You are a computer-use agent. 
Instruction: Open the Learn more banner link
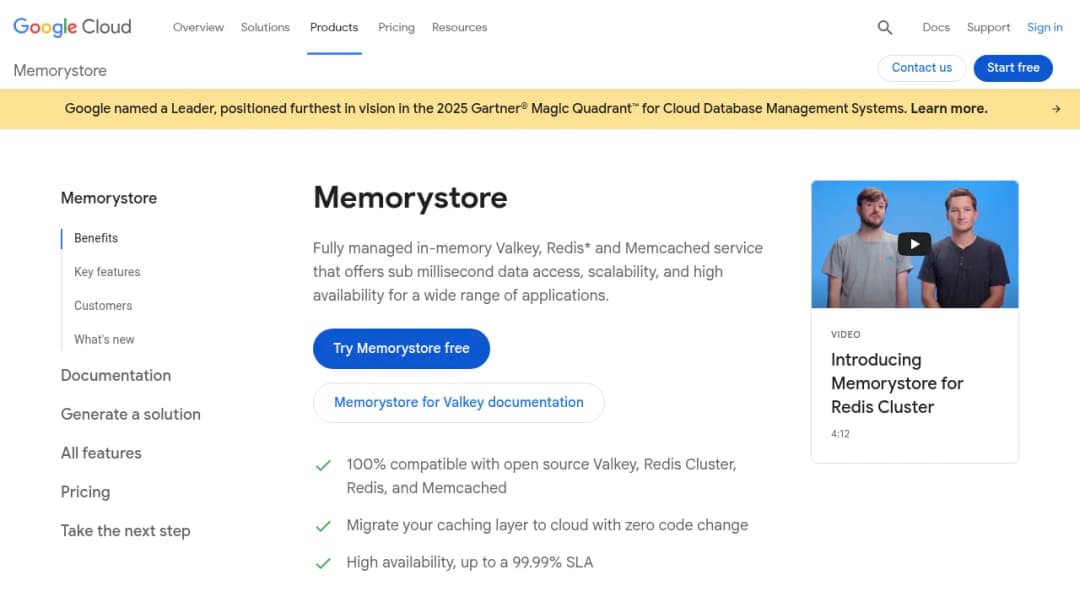(x=948, y=109)
